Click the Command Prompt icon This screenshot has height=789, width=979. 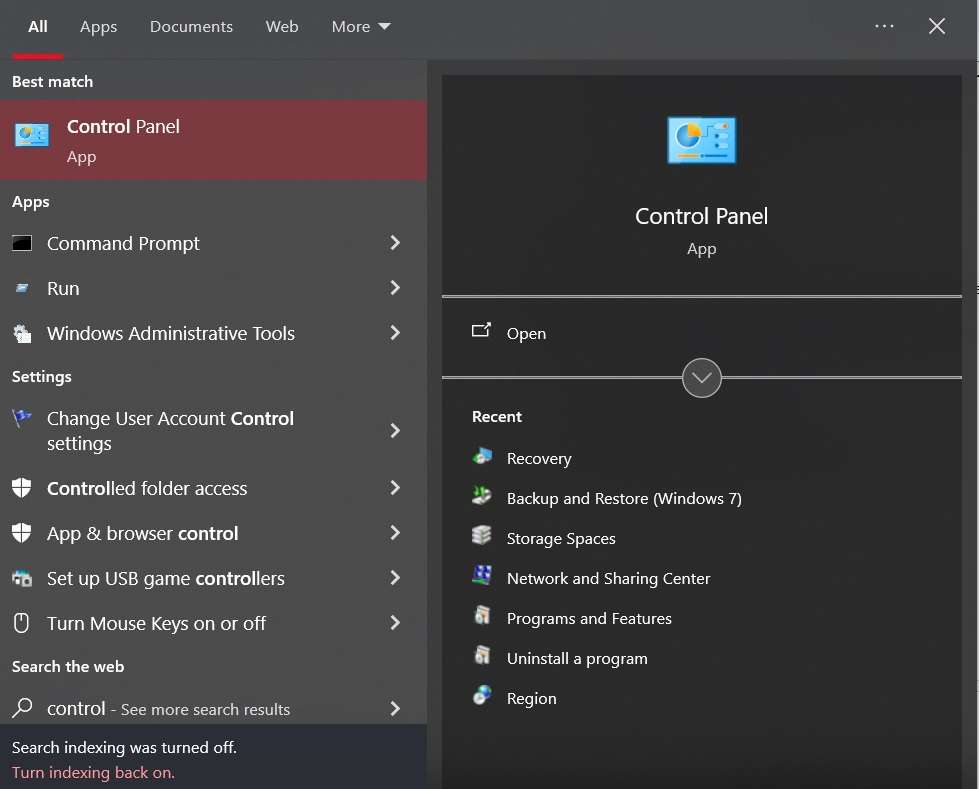pos(22,243)
